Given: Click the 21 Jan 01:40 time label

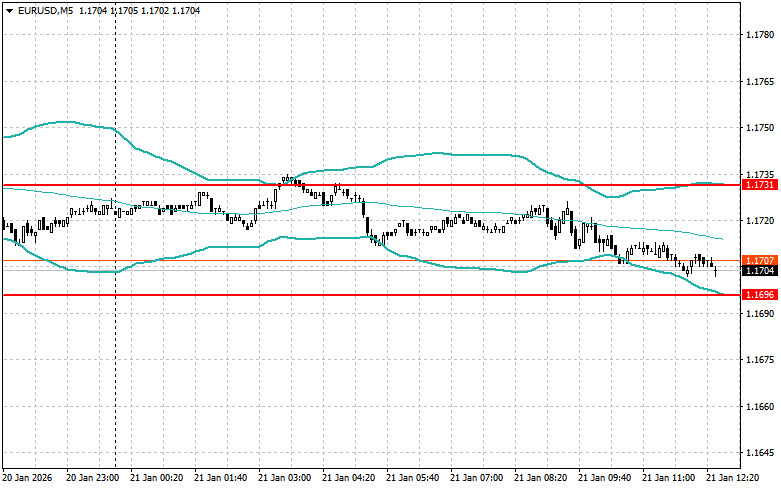Looking at the screenshot, I should [221, 478].
